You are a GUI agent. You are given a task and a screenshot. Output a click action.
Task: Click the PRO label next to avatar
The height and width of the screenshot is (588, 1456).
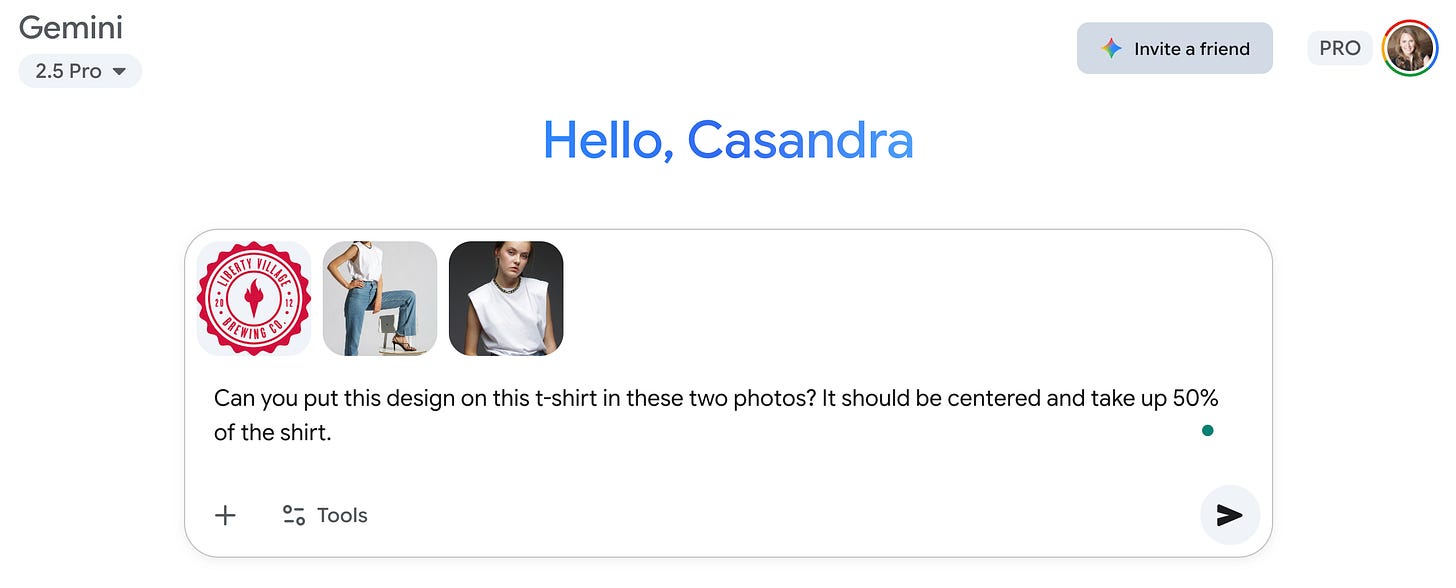pyautogui.click(x=1340, y=47)
